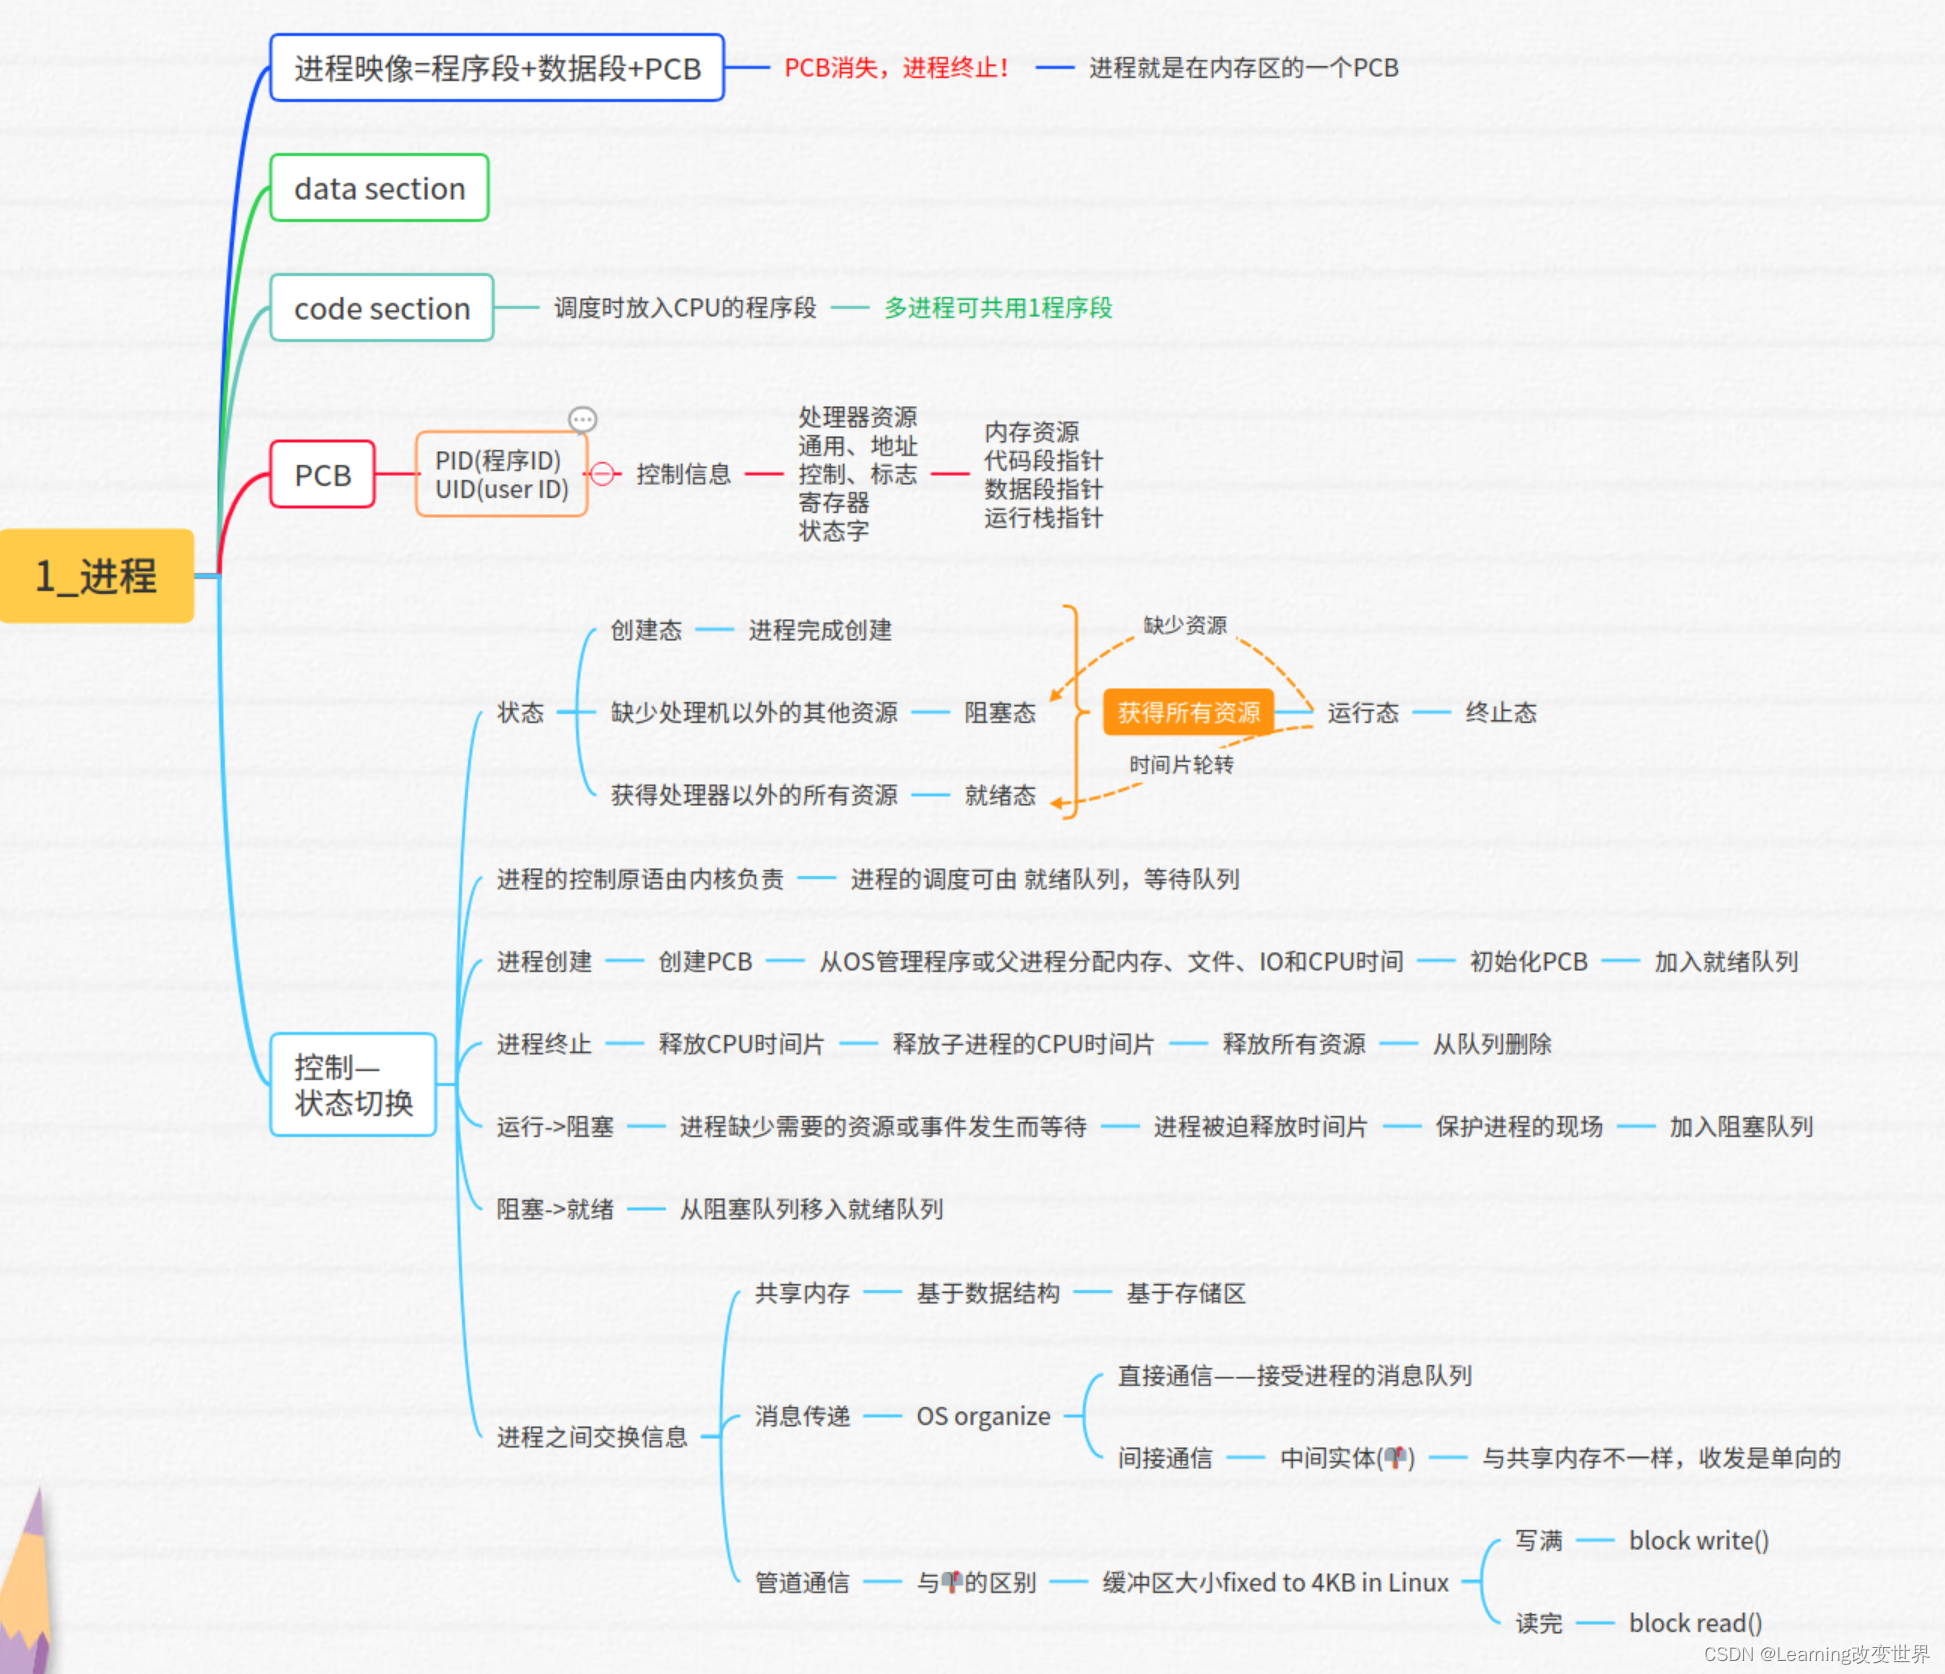Select the PCB node
Viewport: 1945px width, 1674px height.
[x=322, y=474]
